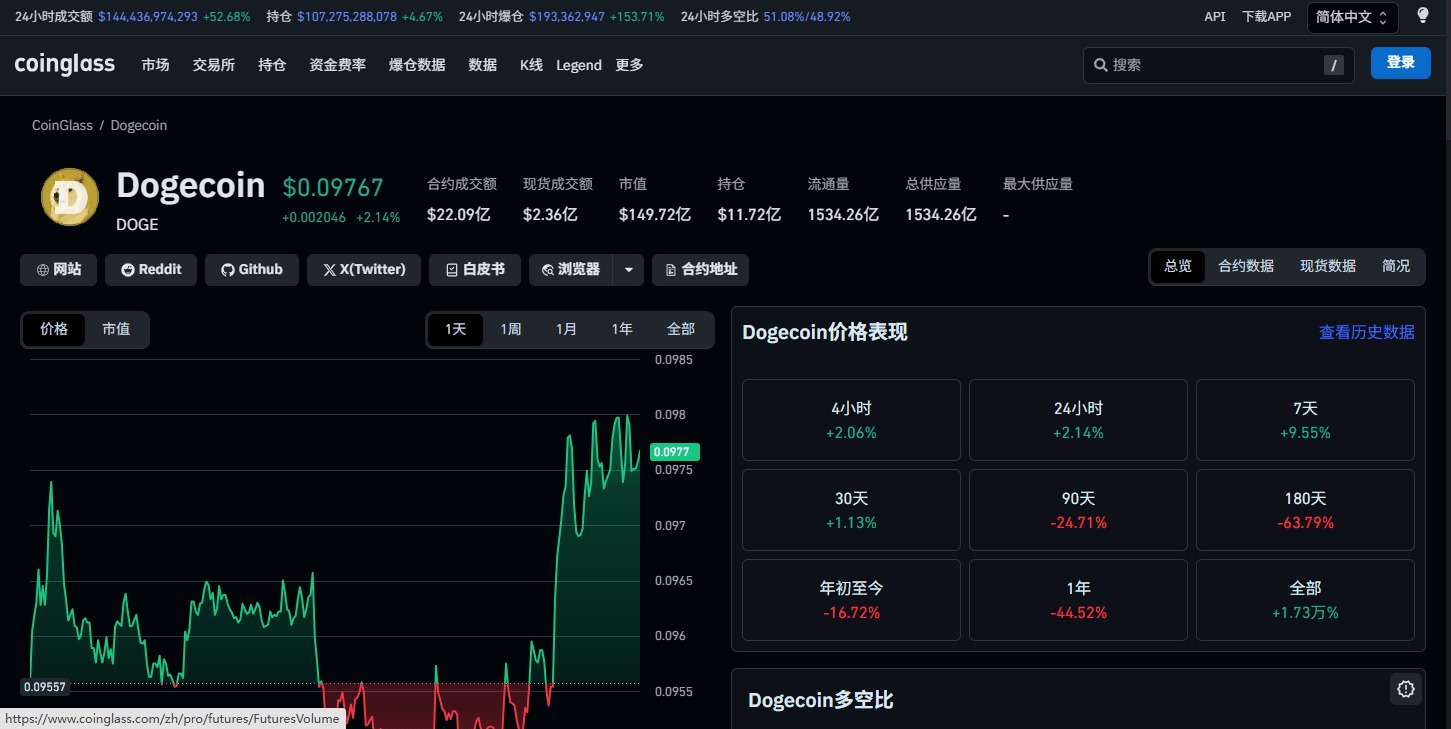Click the settings icon beside Dogecoin多空比
The width and height of the screenshot is (1451, 729).
click(1406, 688)
